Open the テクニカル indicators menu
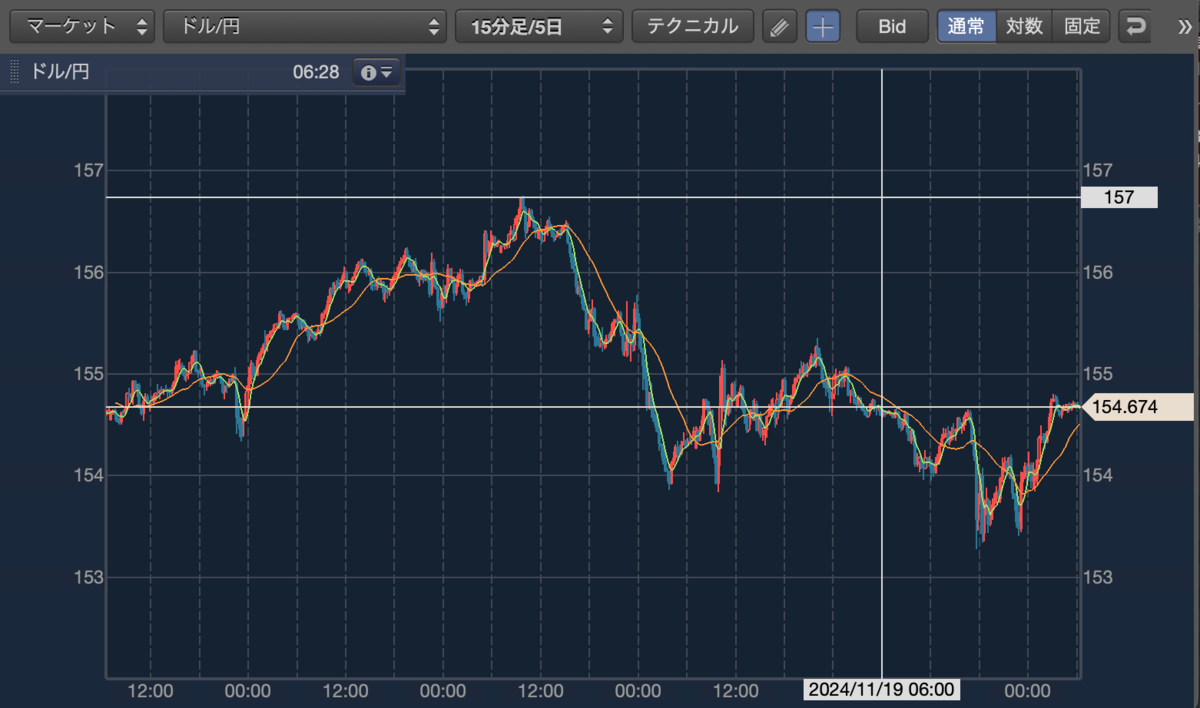 692,27
